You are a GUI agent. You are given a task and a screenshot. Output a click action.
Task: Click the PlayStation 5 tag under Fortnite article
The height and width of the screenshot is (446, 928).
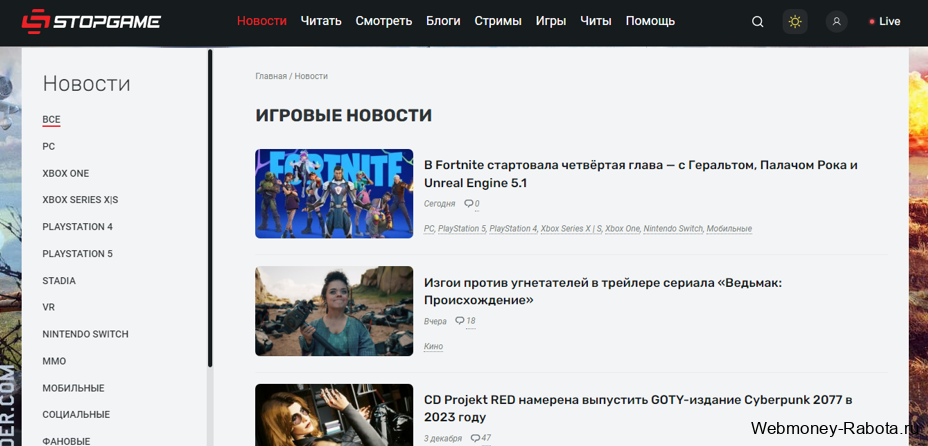462,228
